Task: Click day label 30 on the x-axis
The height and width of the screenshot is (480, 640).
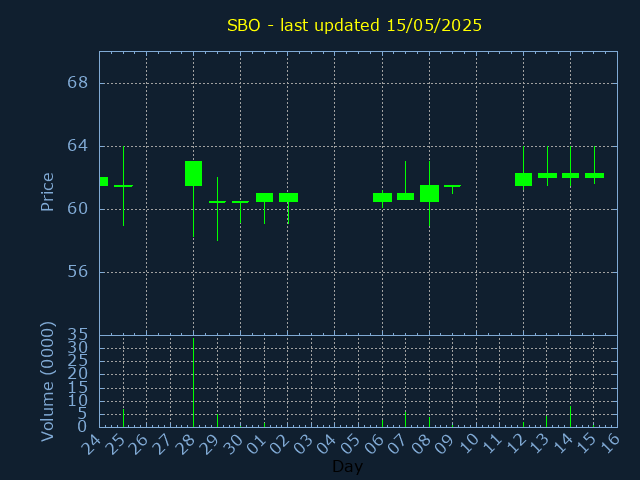Action: pyautogui.click(x=232, y=444)
